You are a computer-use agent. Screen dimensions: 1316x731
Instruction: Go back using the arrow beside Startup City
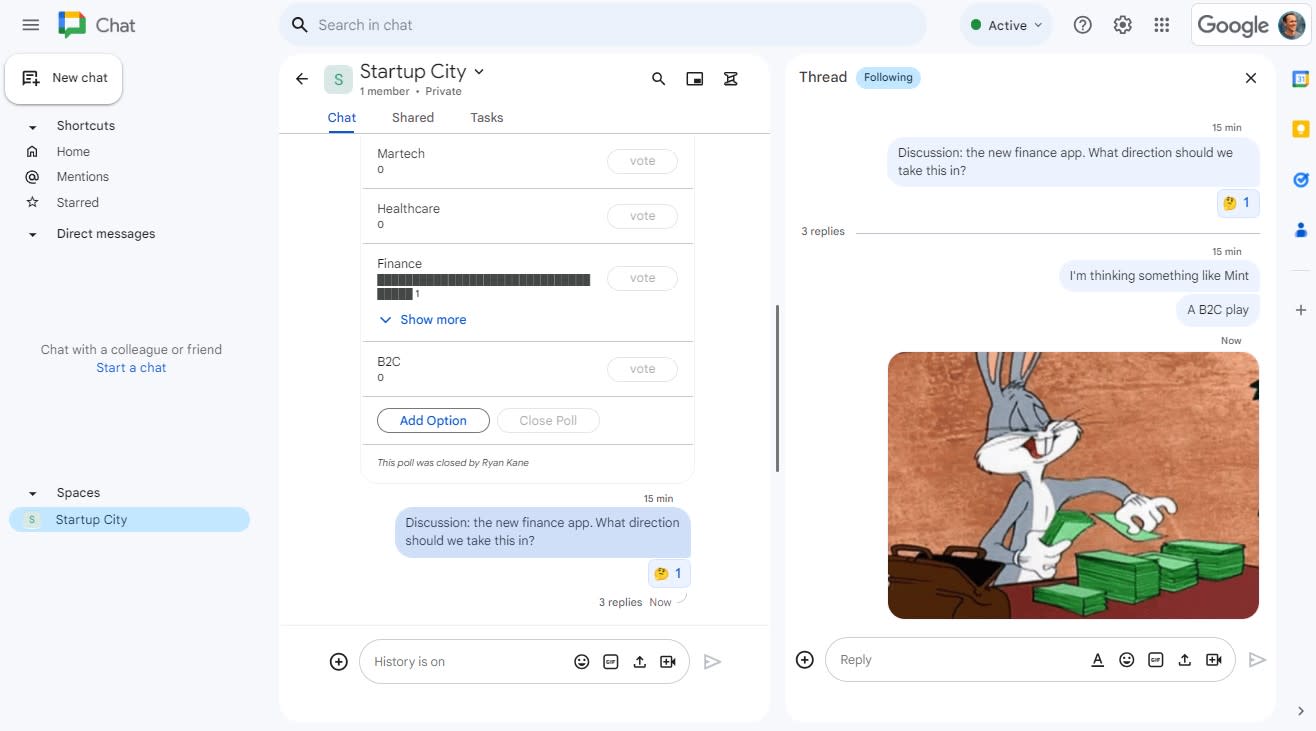(302, 78)
